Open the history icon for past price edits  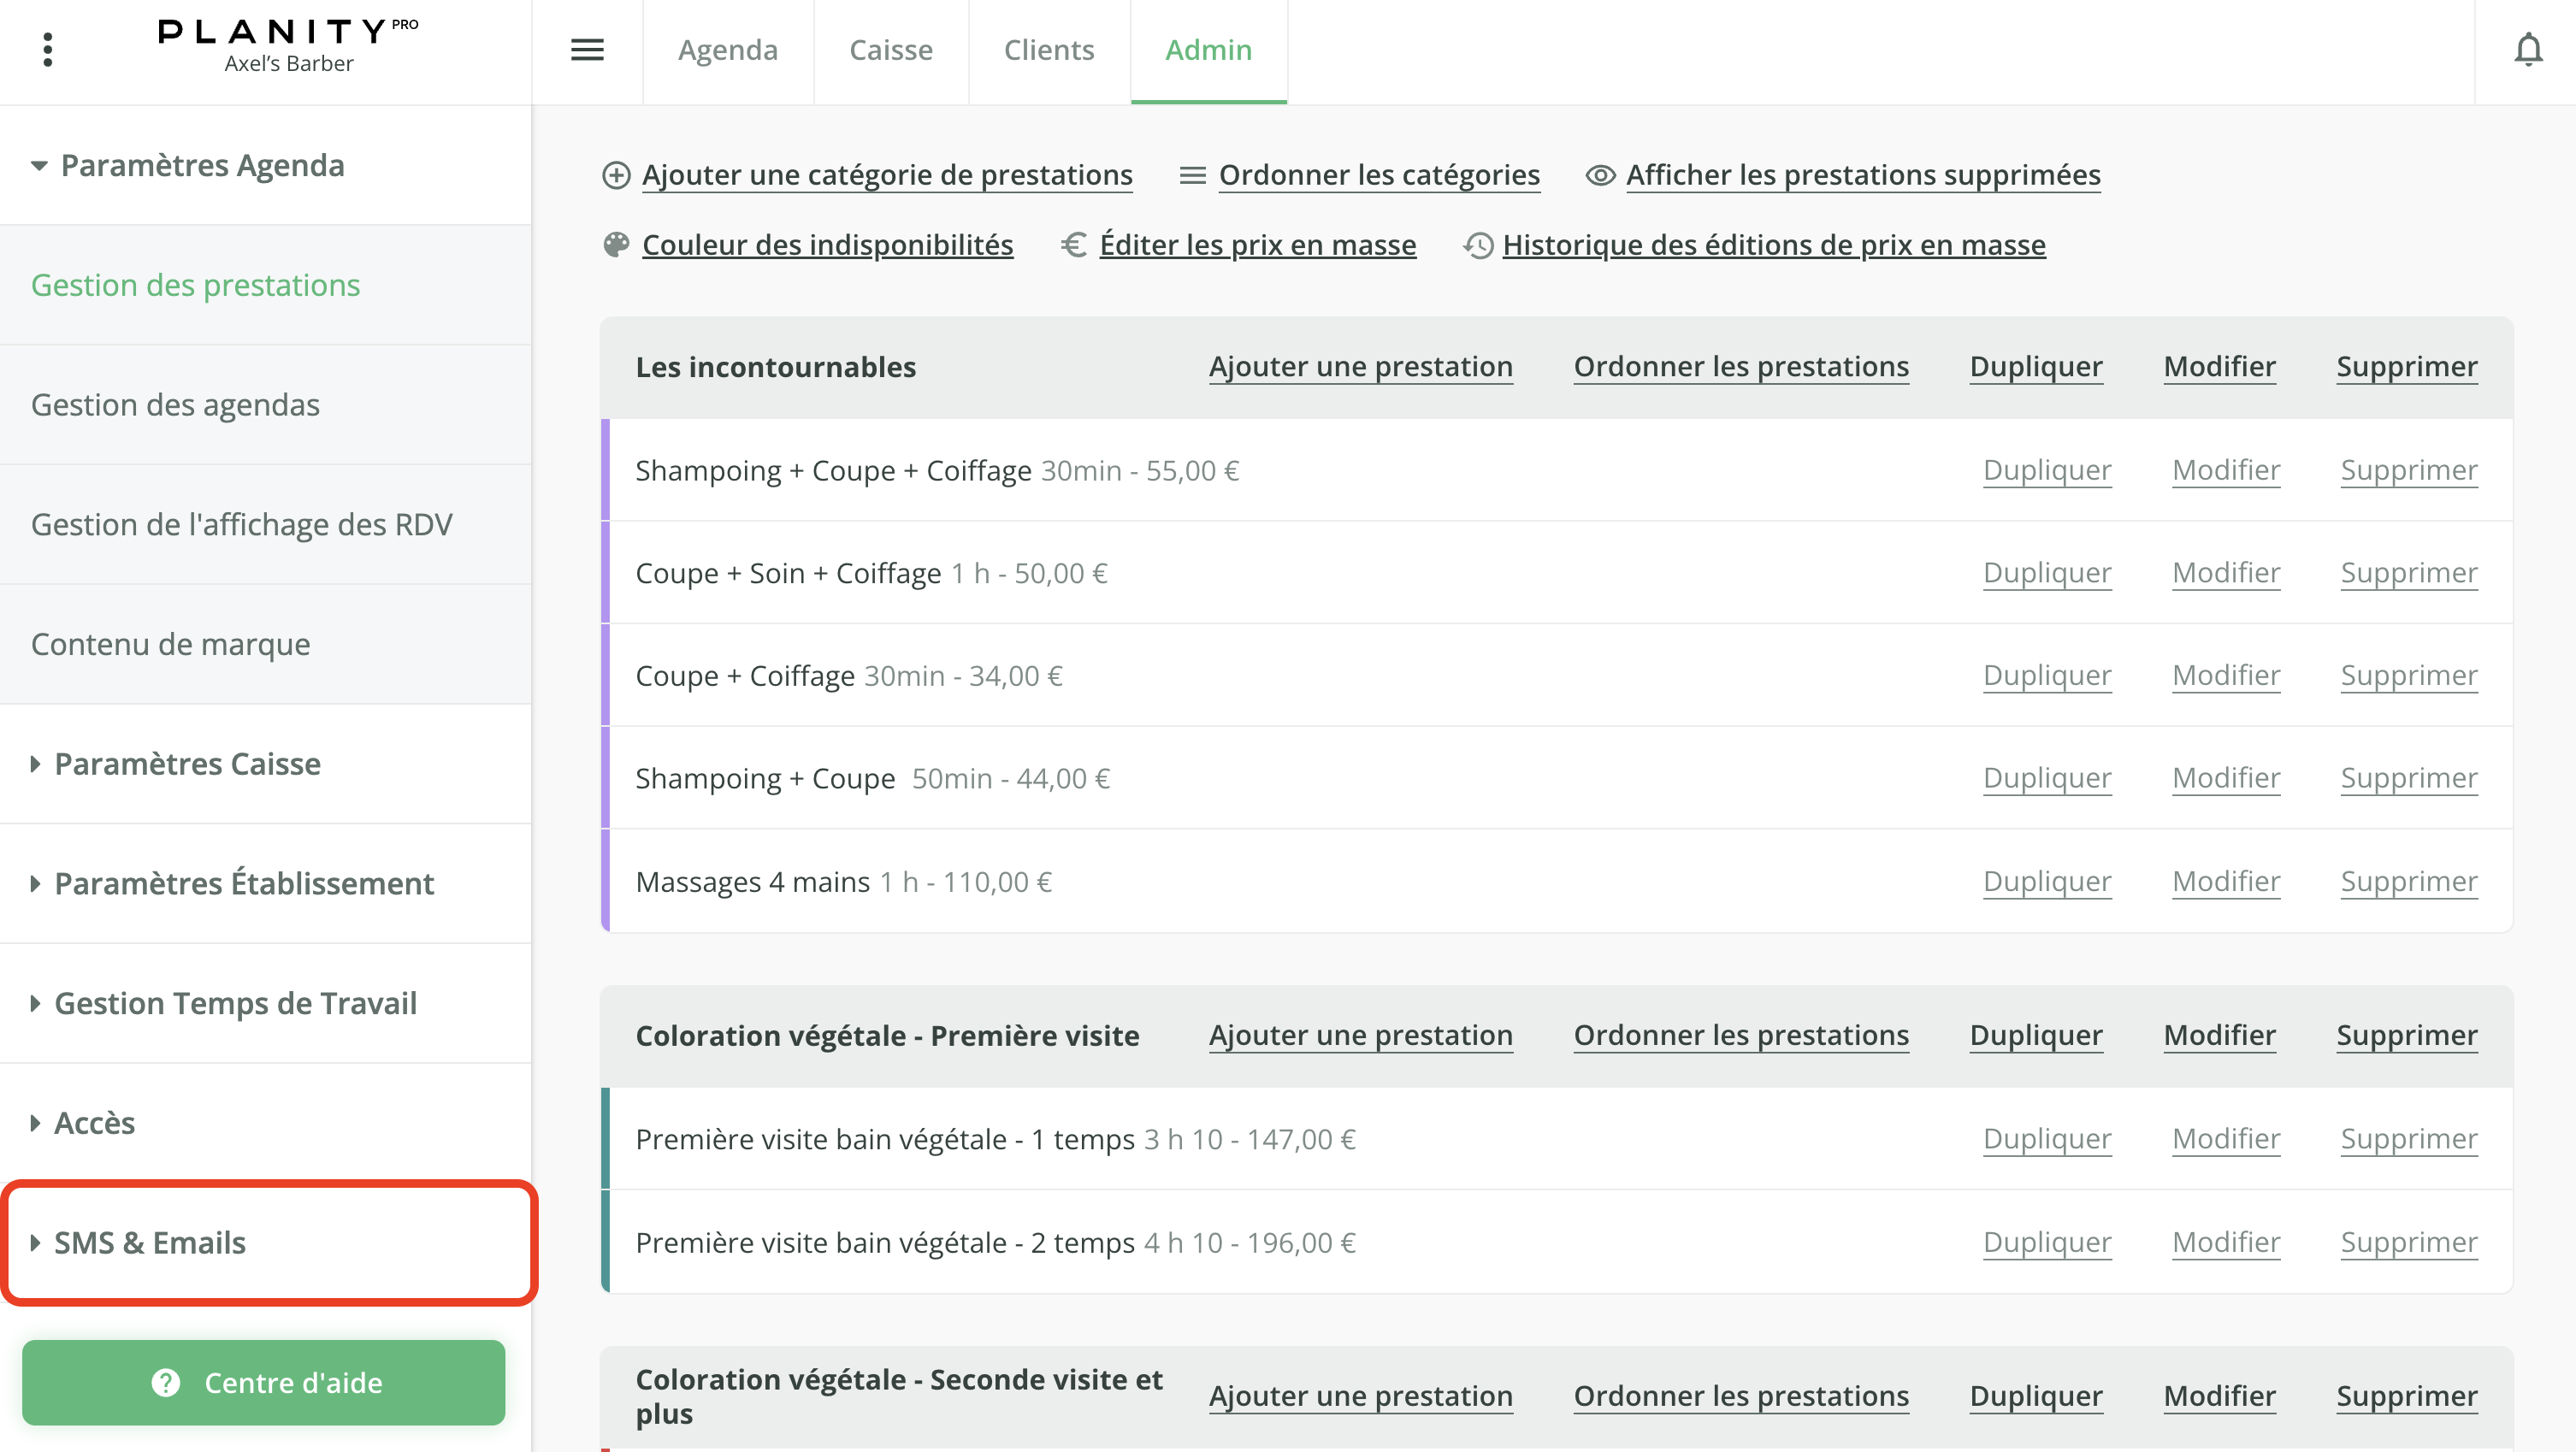pos(1477,244)
